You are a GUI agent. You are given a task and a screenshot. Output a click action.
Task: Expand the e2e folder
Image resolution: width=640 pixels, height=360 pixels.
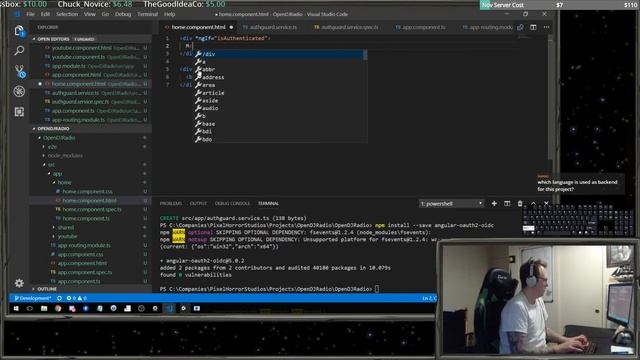tap(52, 147)
